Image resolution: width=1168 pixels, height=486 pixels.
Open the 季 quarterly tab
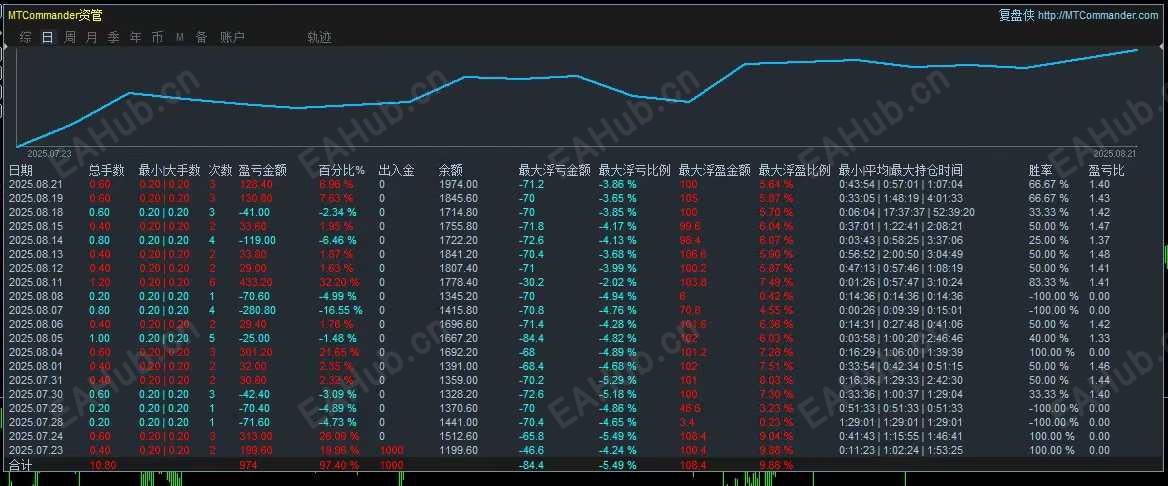[x=113, y=37]
